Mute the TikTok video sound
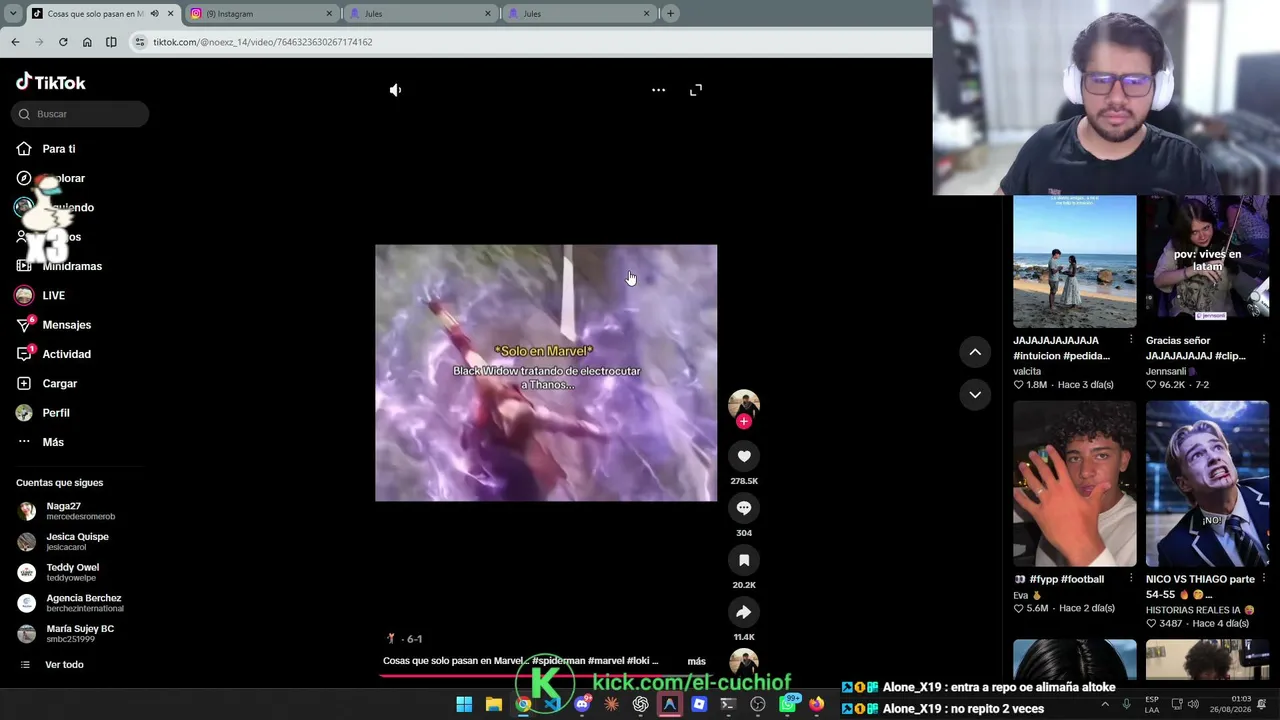Viewport: 1280px width, 720px height. [396, 90]
